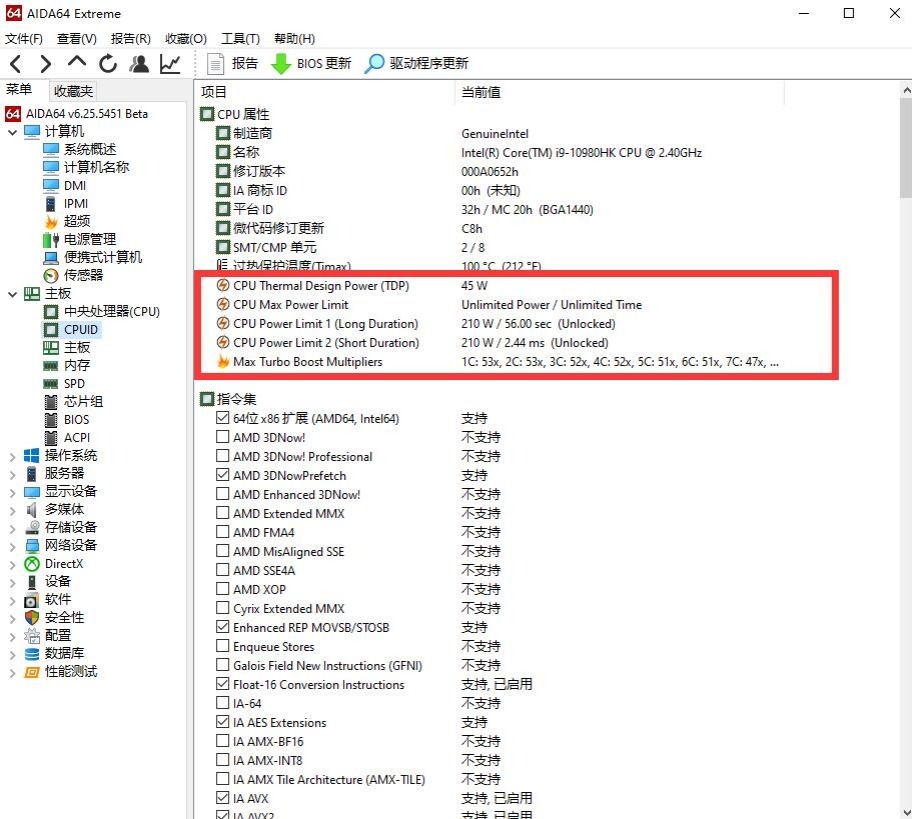Click the user profile icon in the toolbar

click(140, 62)
